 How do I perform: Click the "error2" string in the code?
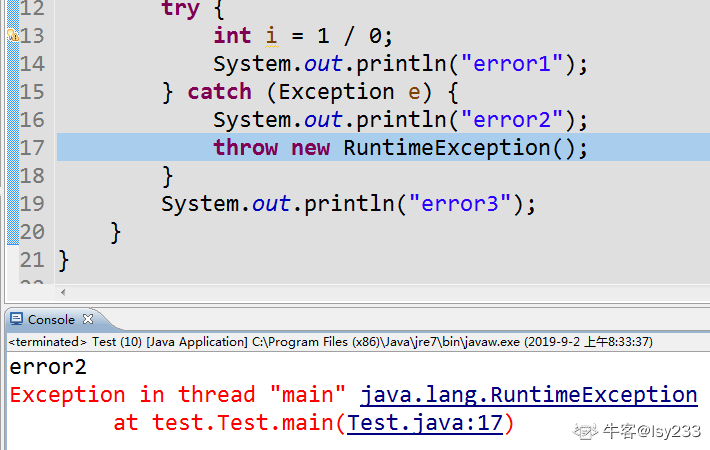click(x=512, y=120)
